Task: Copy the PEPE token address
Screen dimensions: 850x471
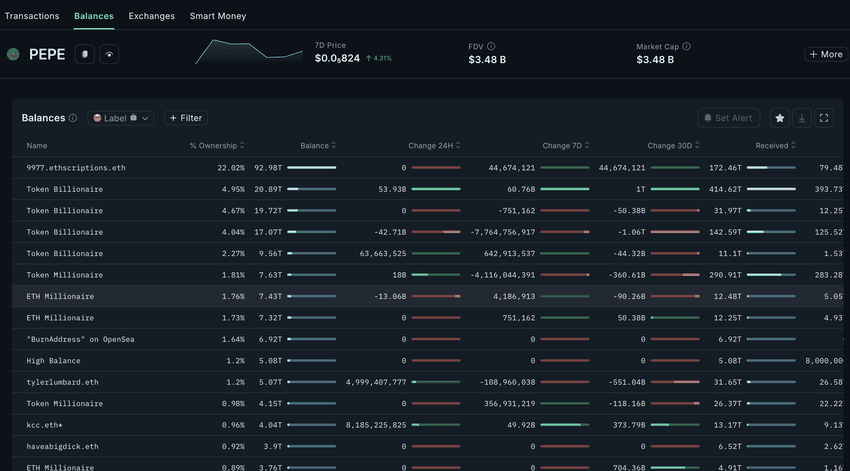Action: coord(85,54)
